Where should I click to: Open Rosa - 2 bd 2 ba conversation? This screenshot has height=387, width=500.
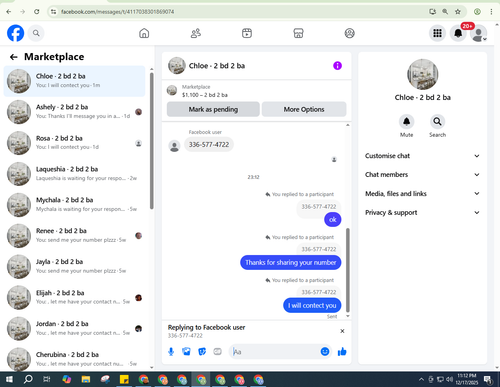click(x=74, y=143)
